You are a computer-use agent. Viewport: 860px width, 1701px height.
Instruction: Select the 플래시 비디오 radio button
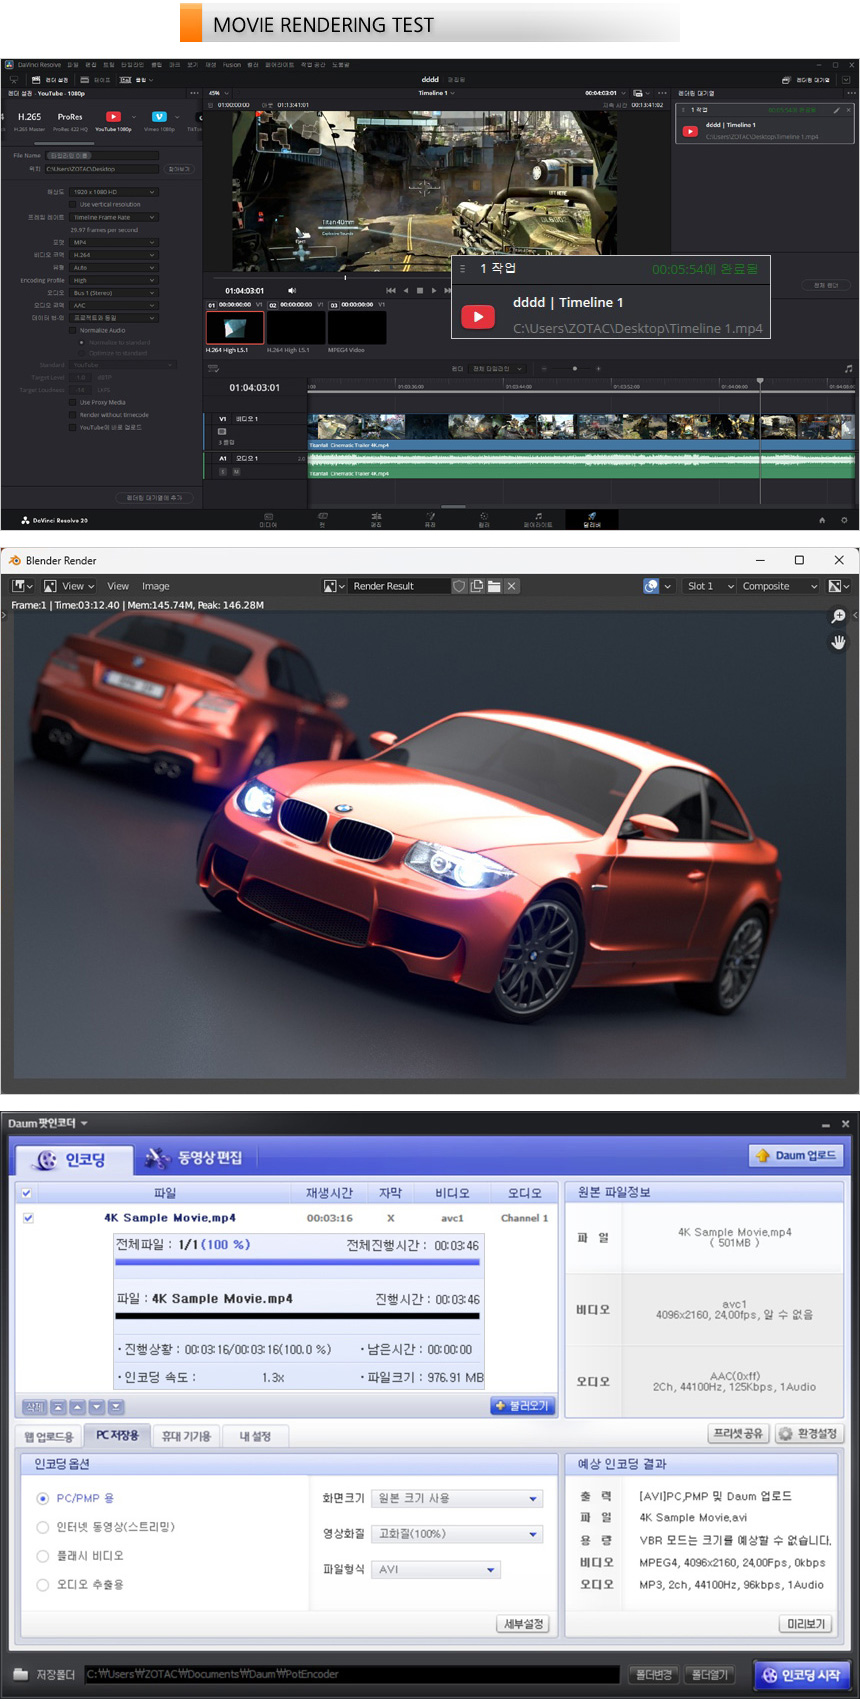[43, 1556]
